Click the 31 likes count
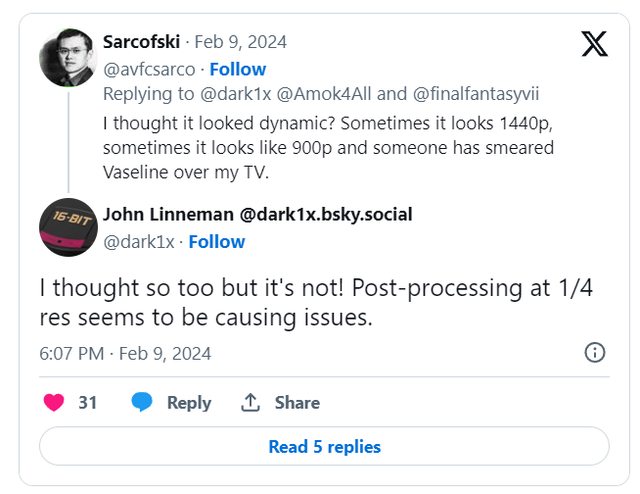 pyautogui.click(x=87, y=403)
